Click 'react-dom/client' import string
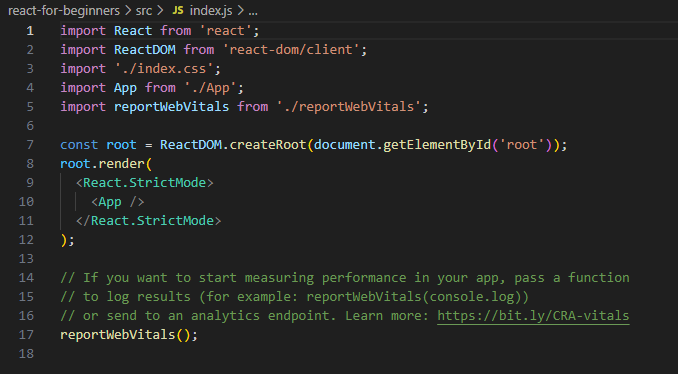678x374 pixels. tap(291, 50)
